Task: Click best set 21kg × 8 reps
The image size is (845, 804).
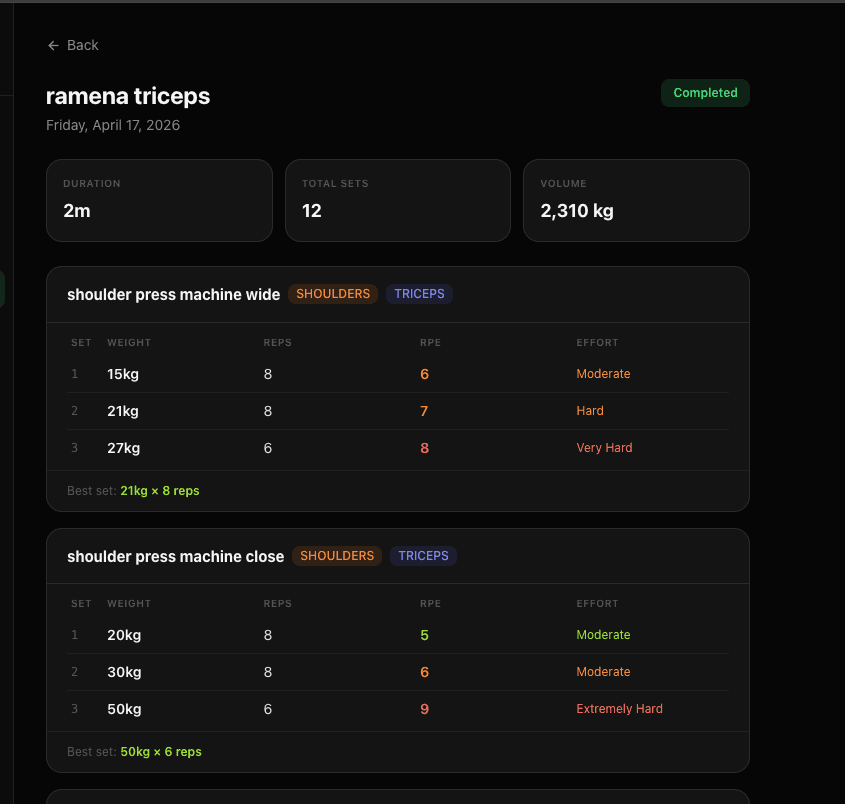Action: coord(159,491)
